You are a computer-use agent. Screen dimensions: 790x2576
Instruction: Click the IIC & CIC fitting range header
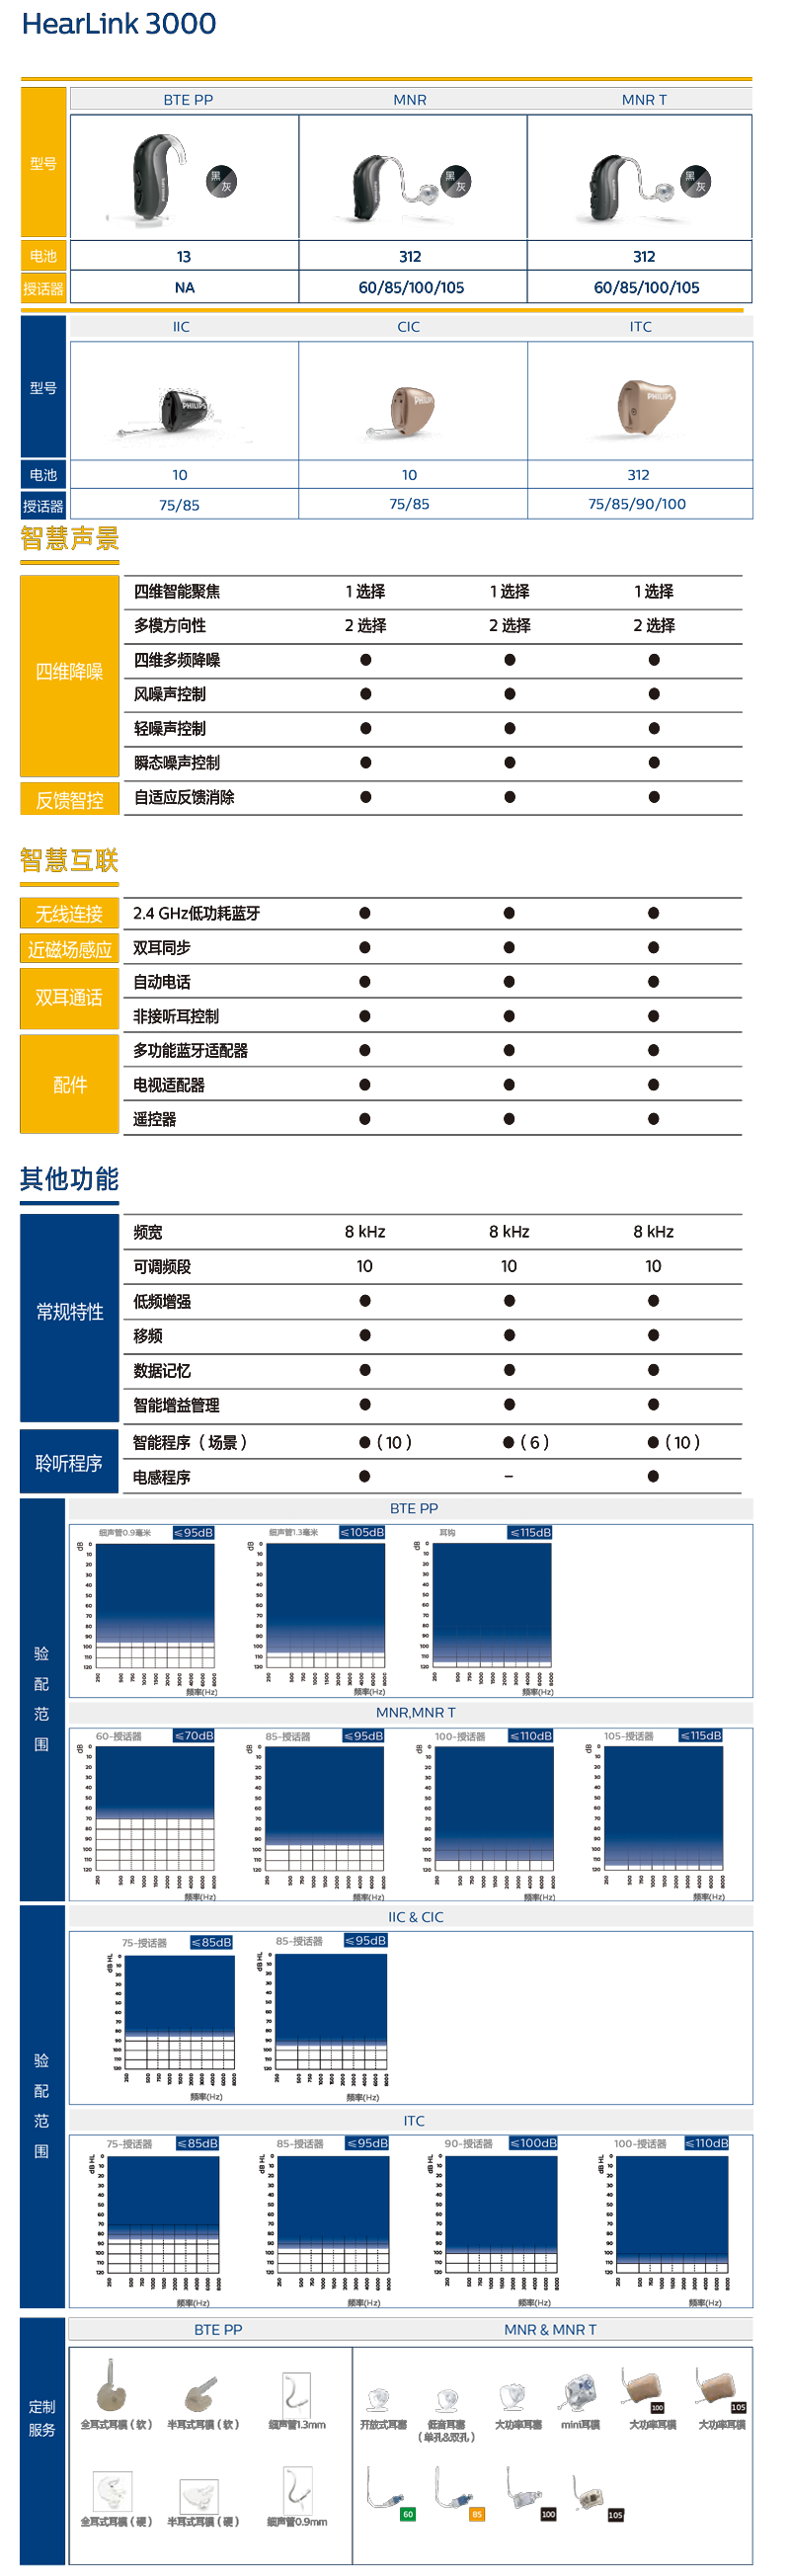tap(415, 1916)
